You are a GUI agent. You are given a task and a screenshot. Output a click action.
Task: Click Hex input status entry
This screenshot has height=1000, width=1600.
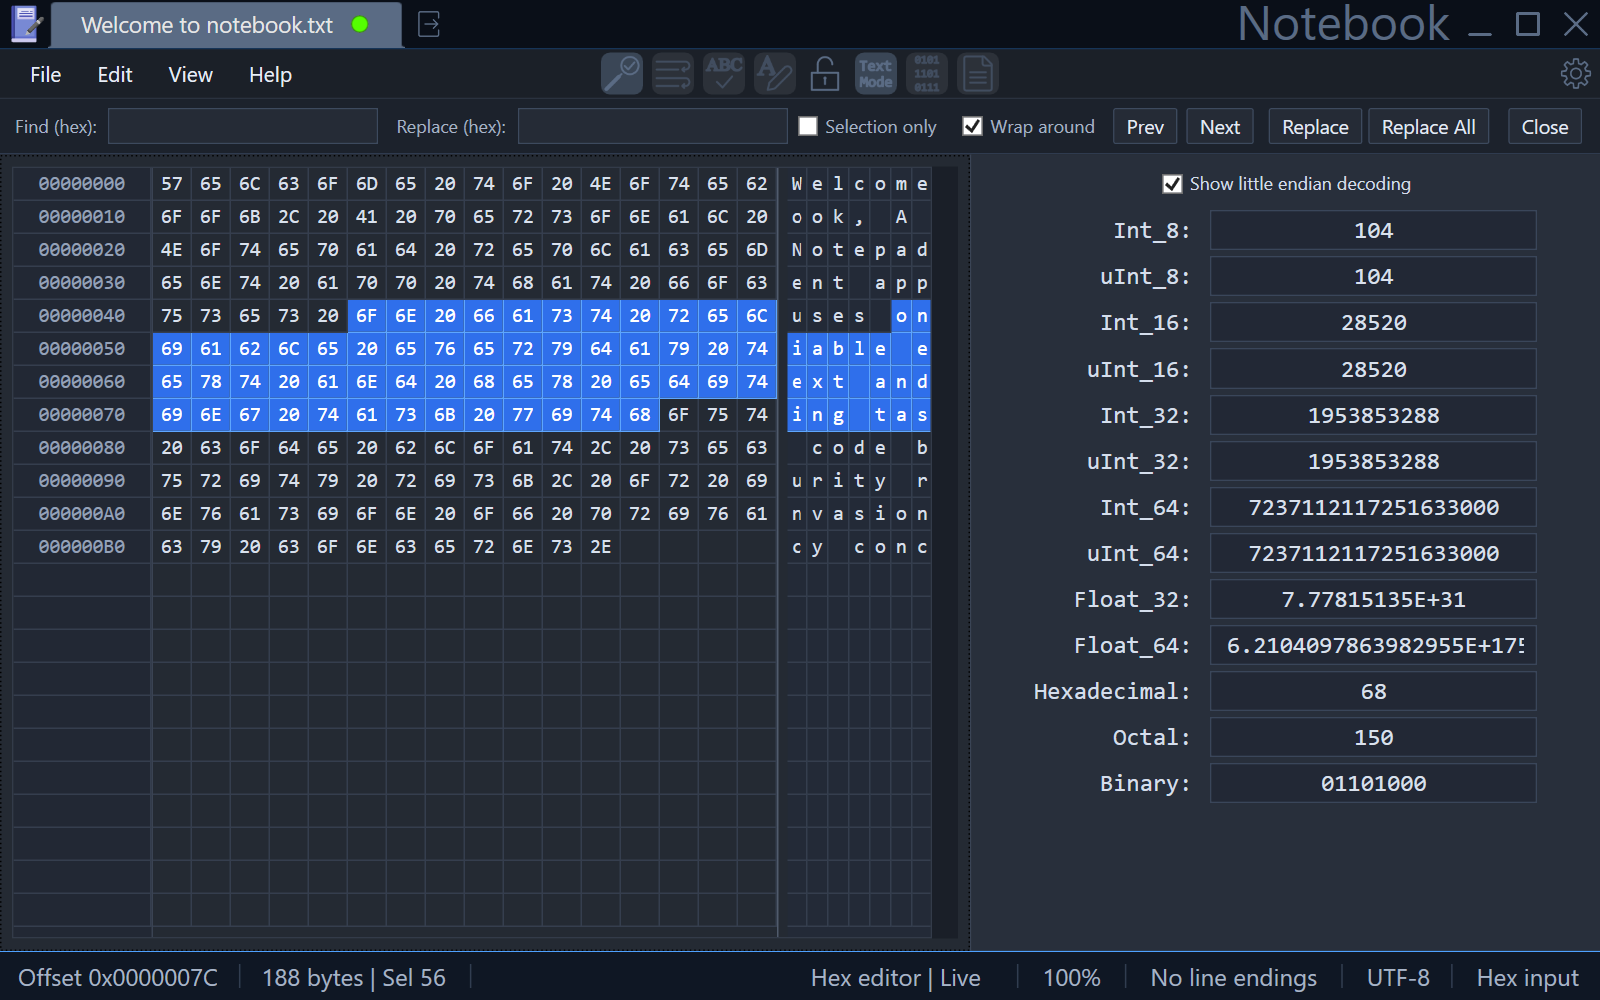pyautogui.click(x=1528, y=978)
